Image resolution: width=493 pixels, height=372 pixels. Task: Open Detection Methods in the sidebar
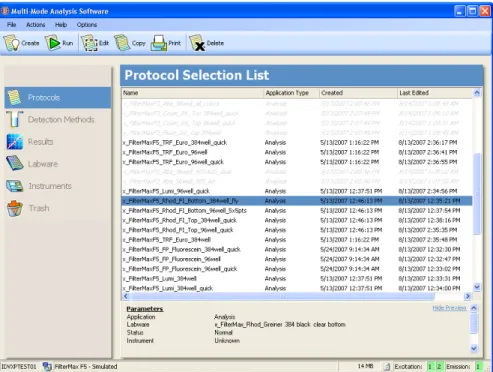coord(58,120)
